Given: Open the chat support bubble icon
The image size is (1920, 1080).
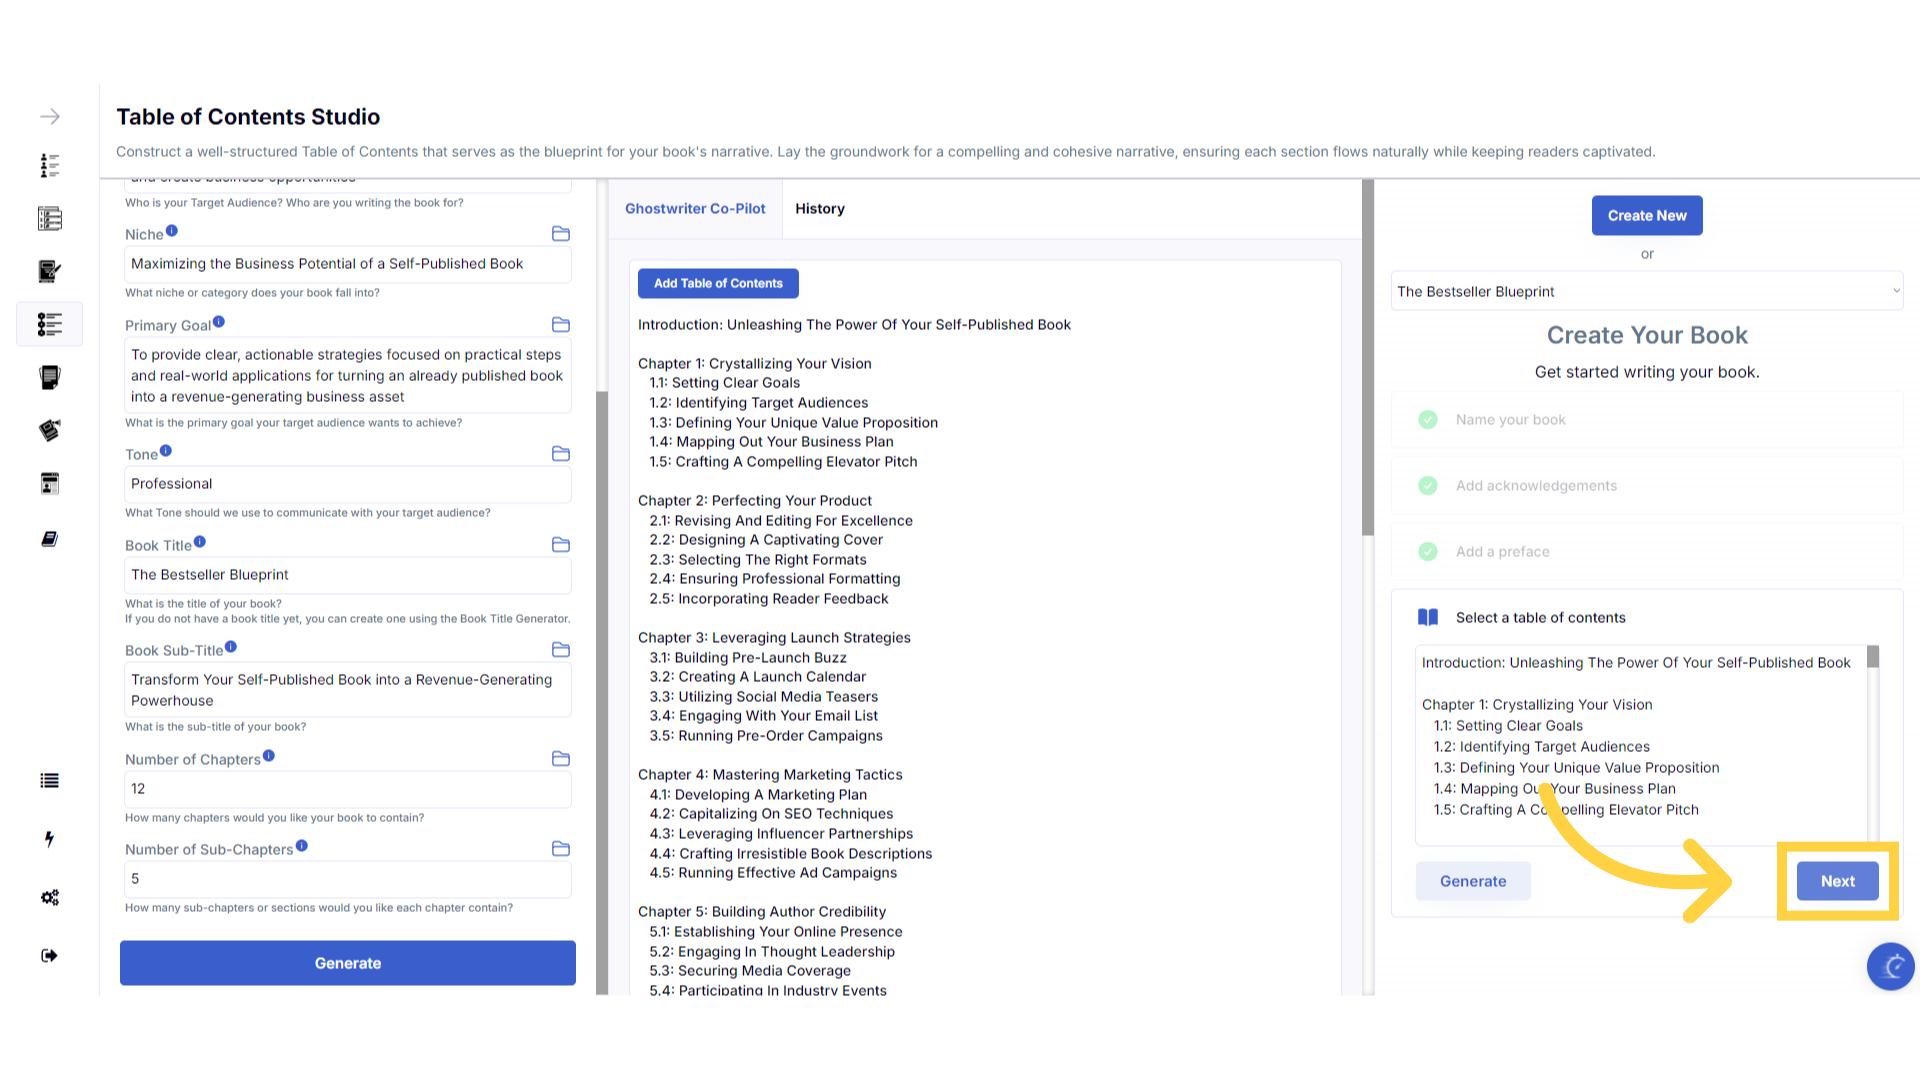Looking at the screenshot, I should [x=1890, y=966].
